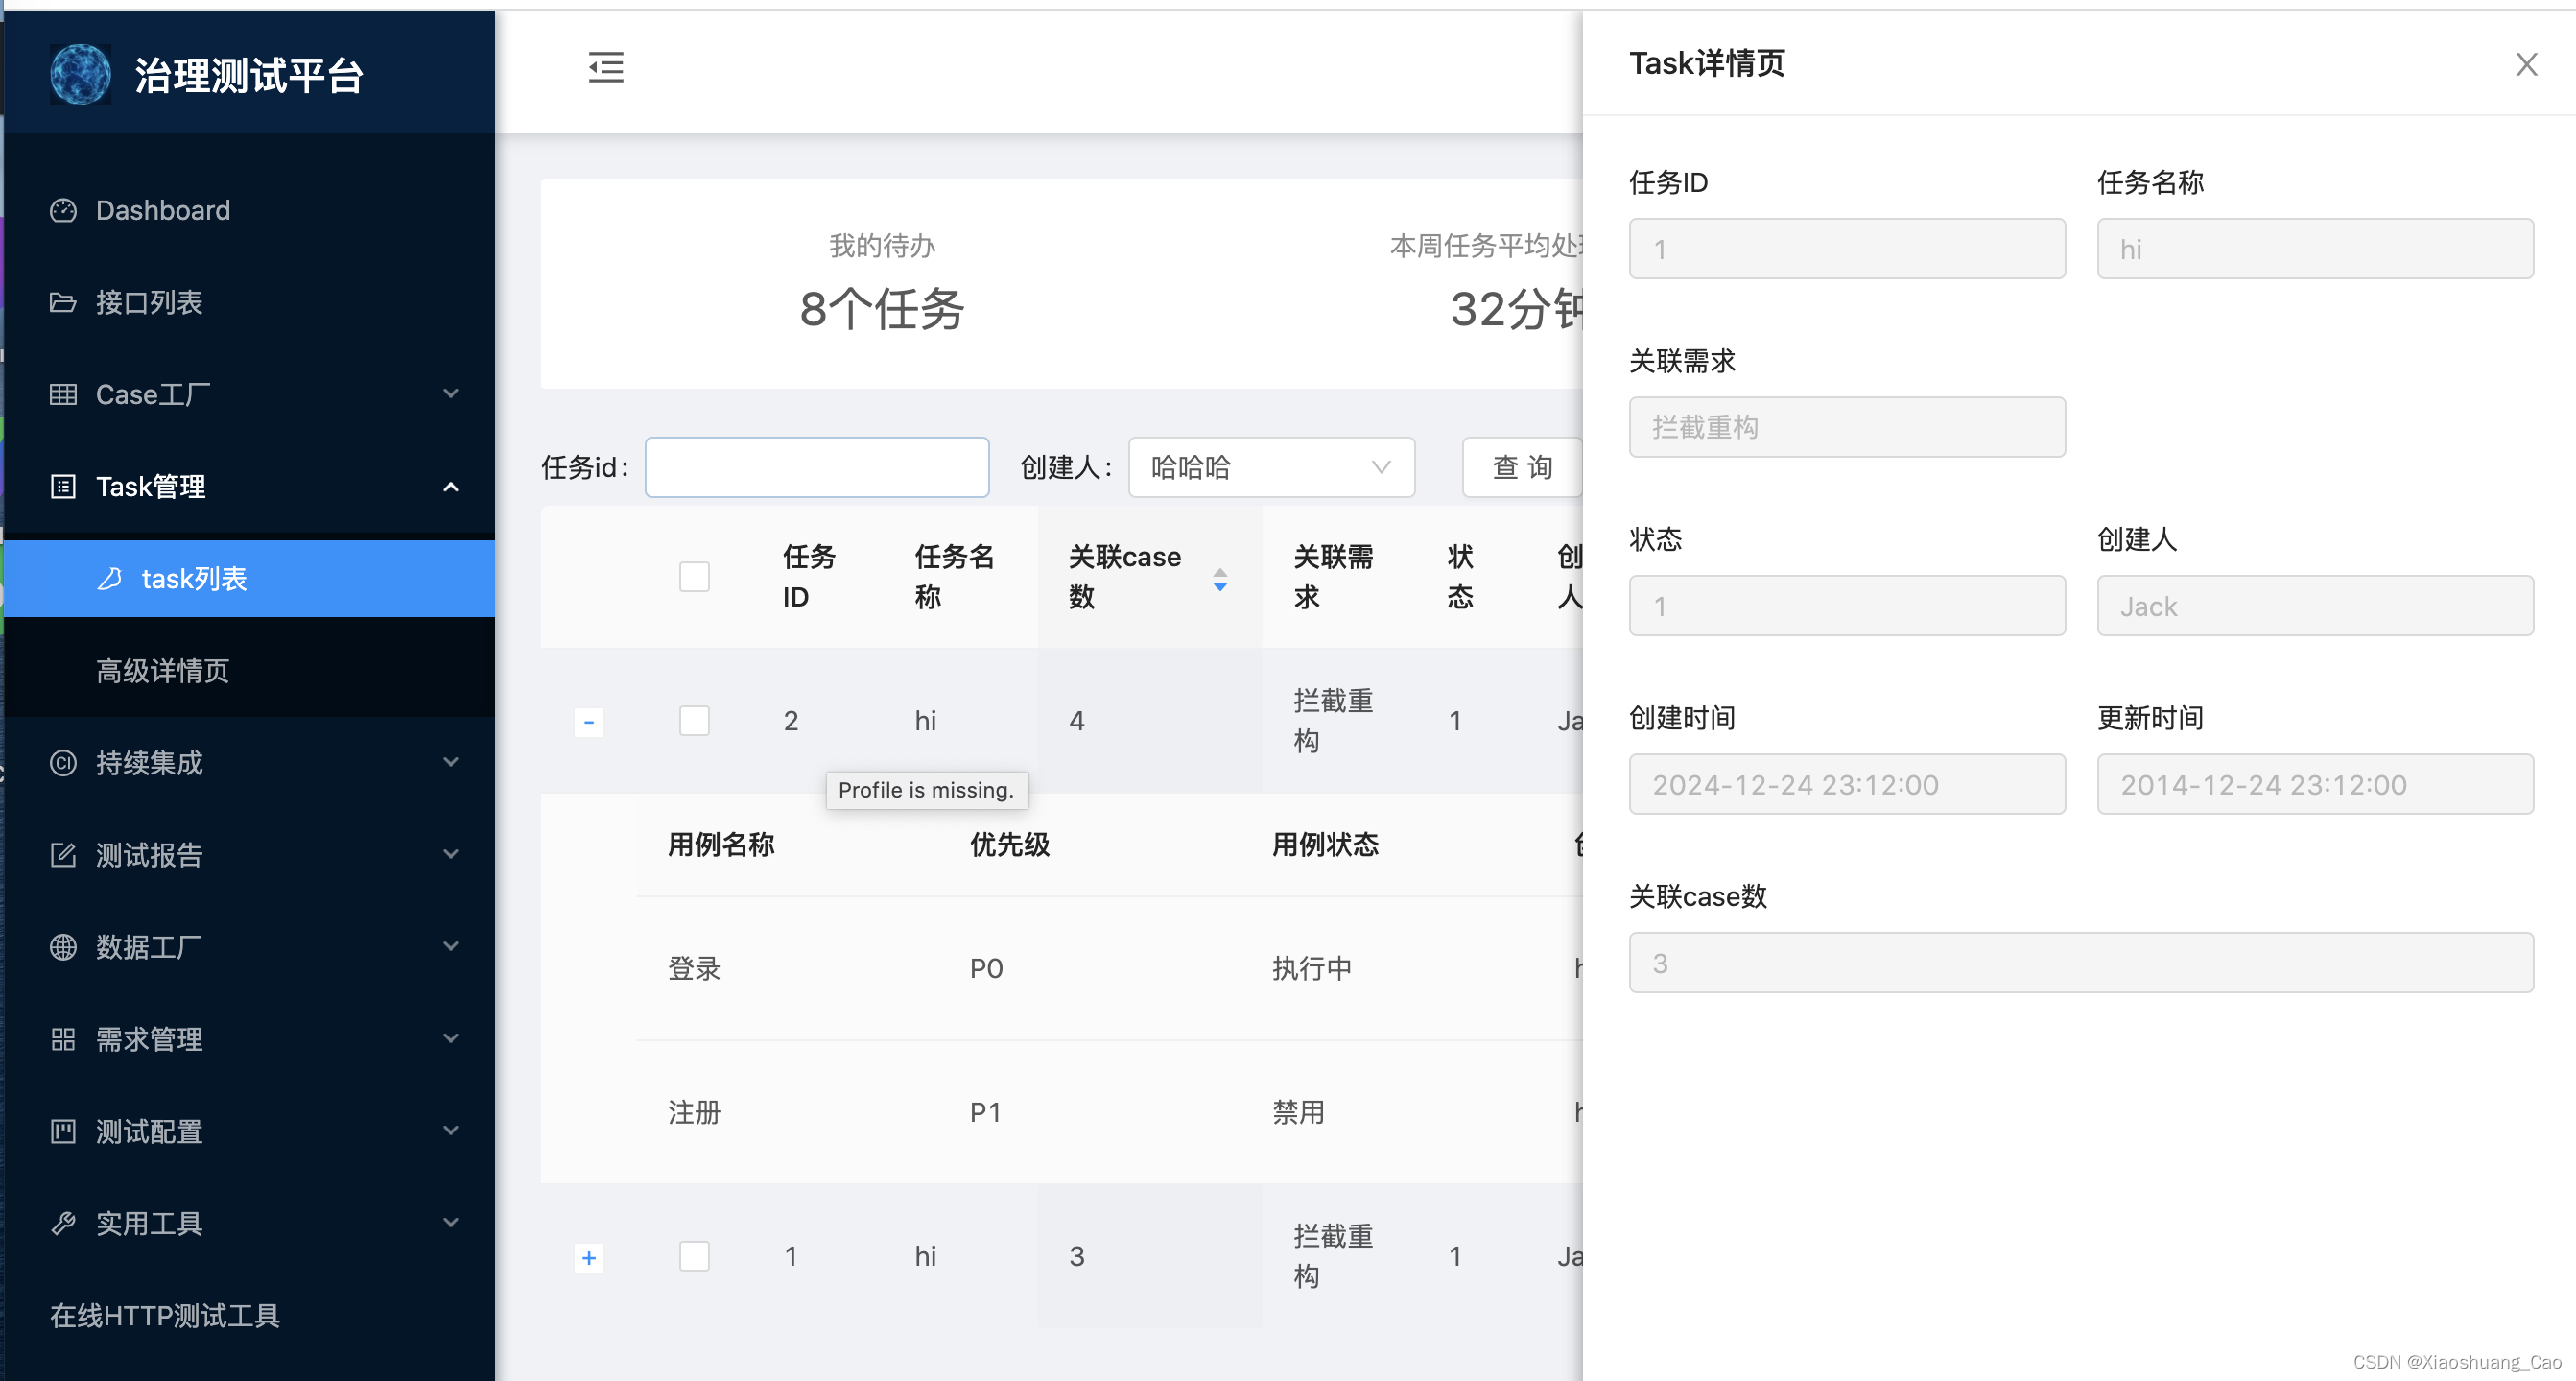Expand the 数据工厂 submenu chevron
This screenshot has width=2576, height=1381.
451,946
